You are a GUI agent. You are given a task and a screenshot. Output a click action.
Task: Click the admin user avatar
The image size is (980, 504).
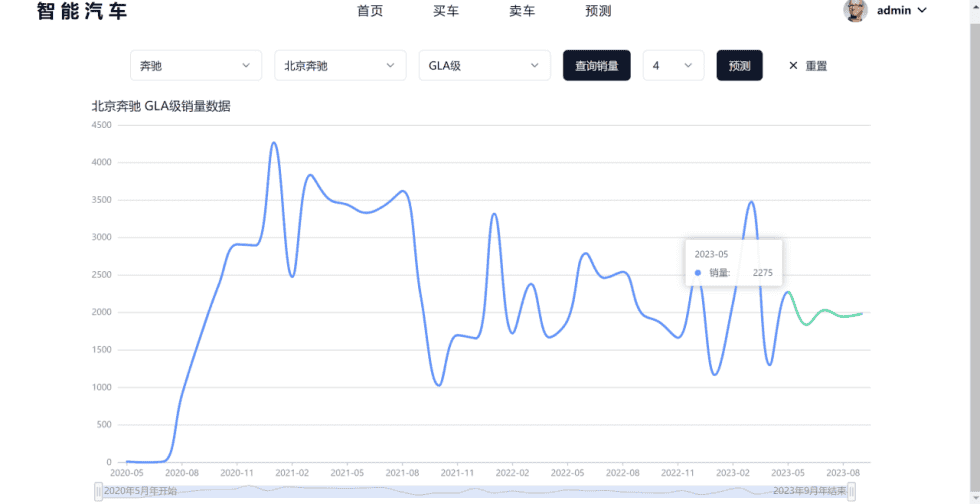(856, 10)
